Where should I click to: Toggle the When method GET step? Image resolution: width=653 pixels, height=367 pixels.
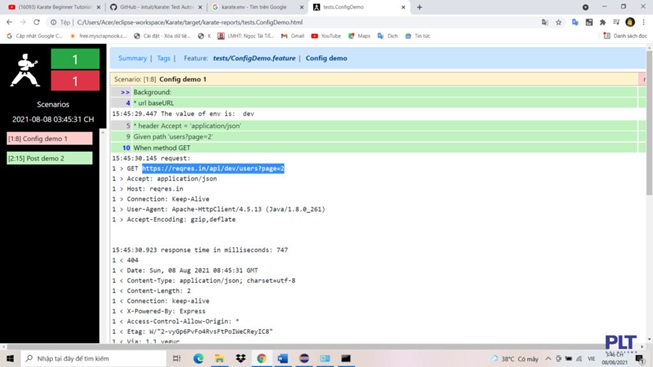[374, 148]
